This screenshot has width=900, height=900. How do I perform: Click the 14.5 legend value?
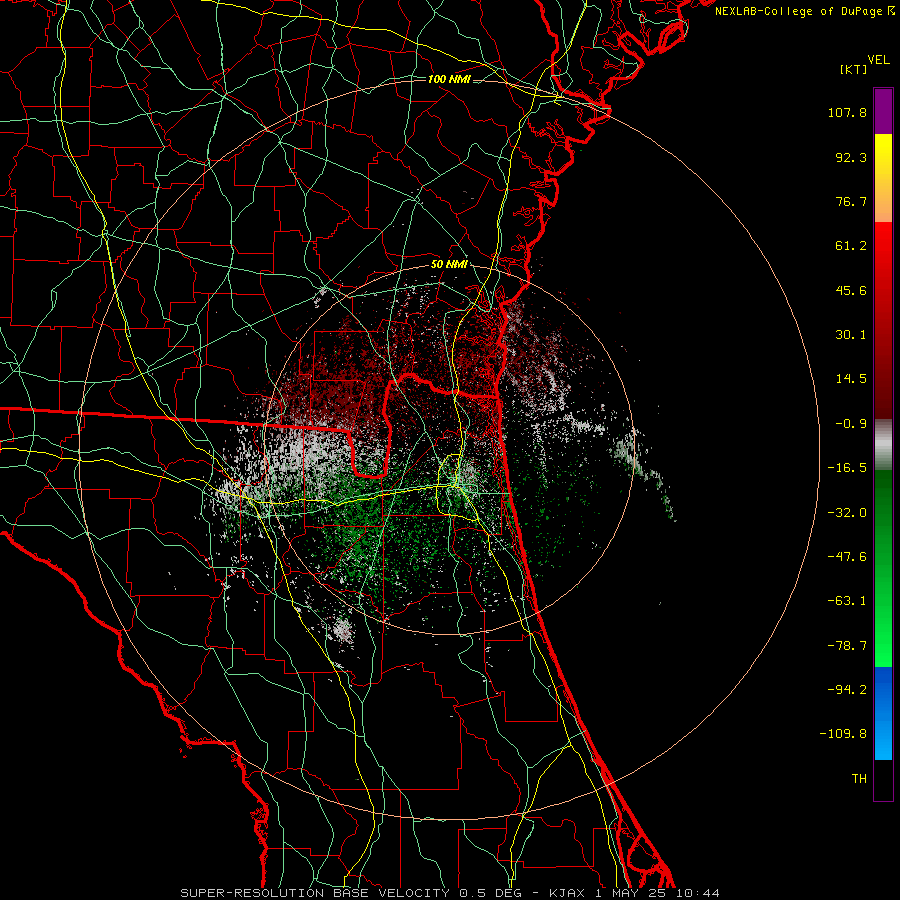(851, 379)
